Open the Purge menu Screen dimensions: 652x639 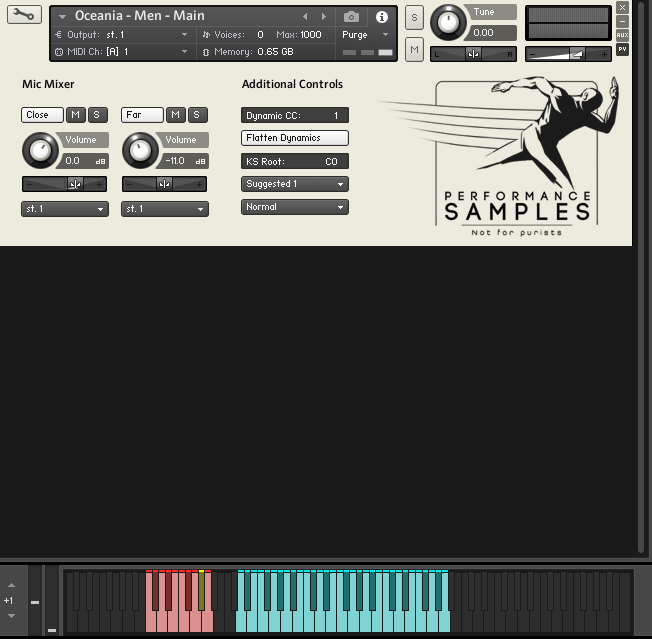tap(365, 35)
